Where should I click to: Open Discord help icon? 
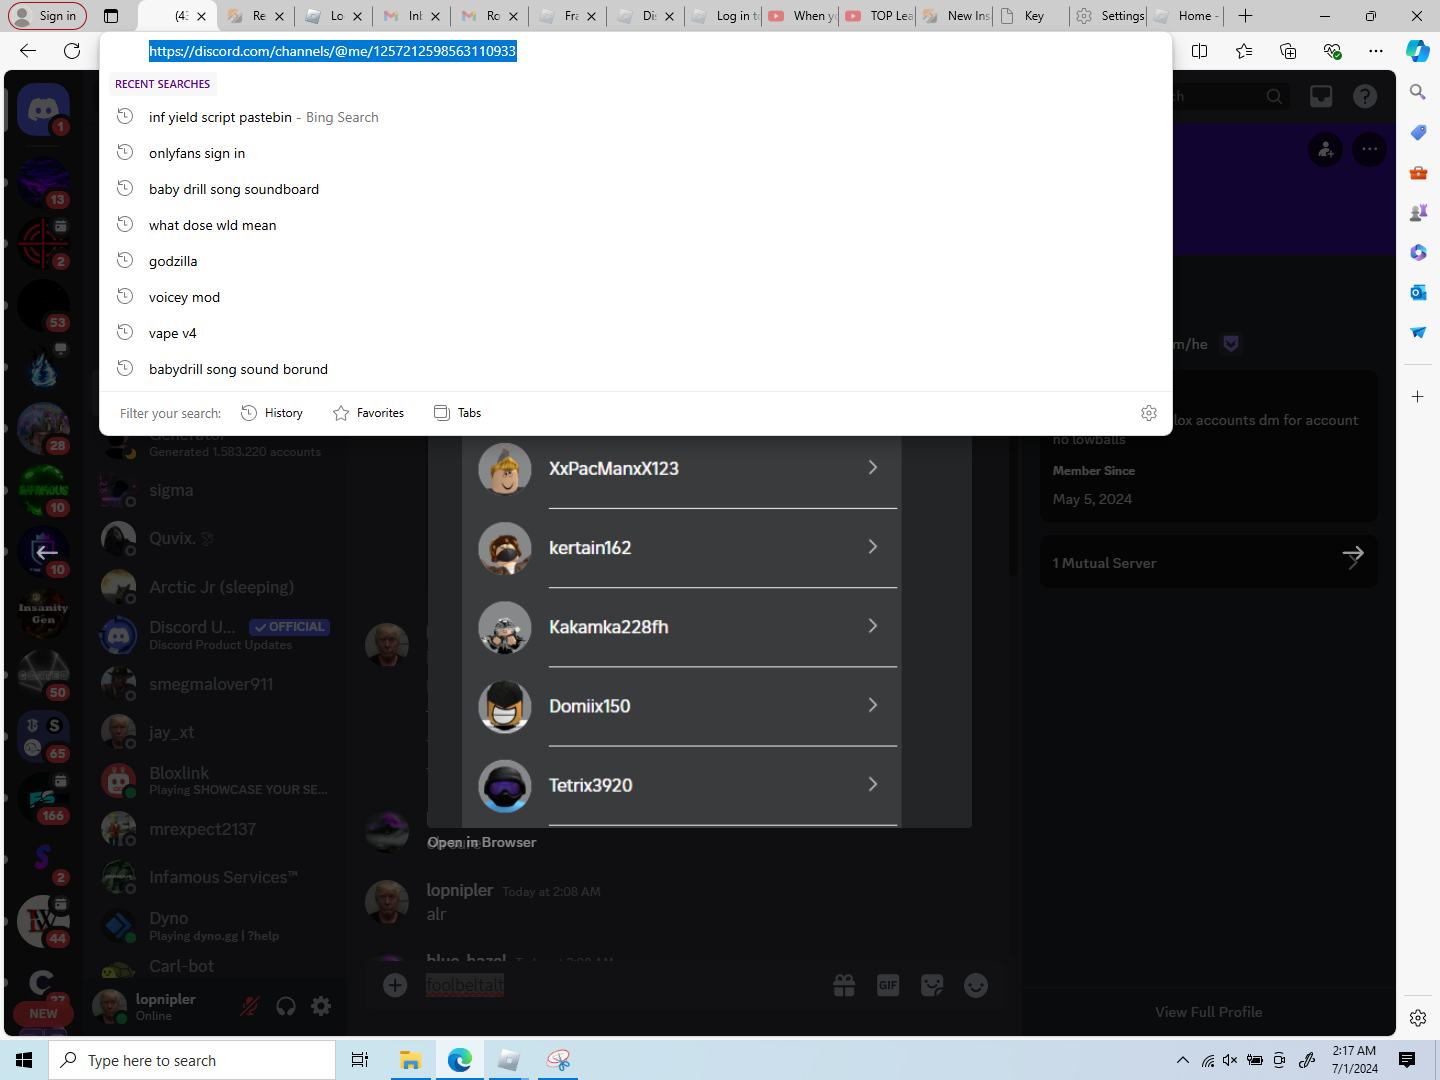(1365, 96)
